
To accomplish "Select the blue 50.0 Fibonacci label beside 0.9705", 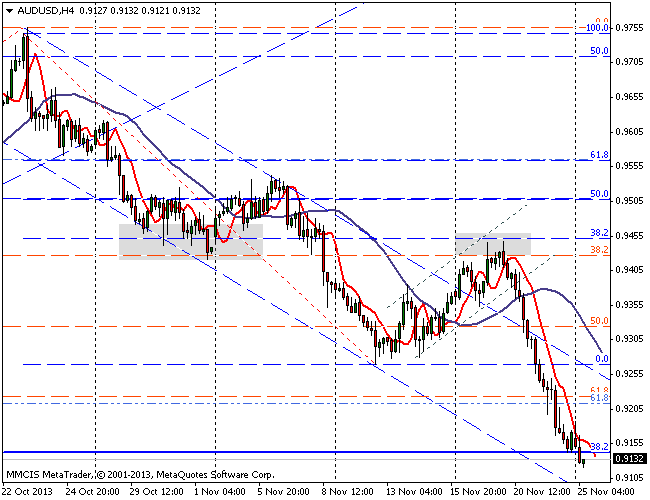I will [x=599, y=51].
